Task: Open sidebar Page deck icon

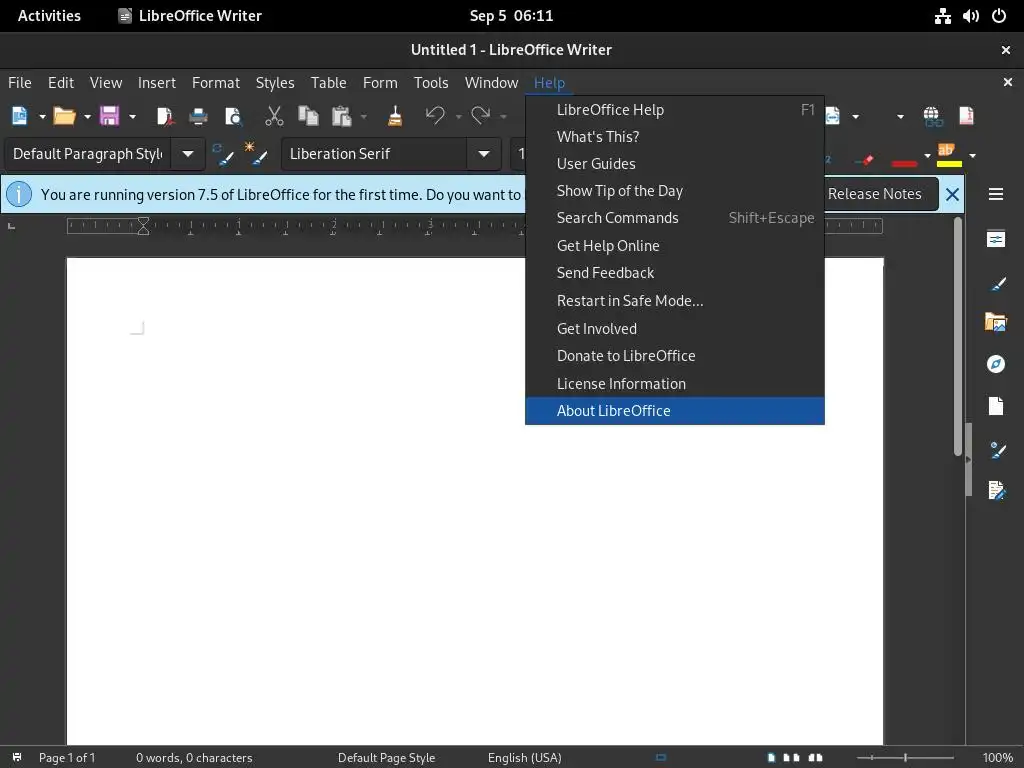Action: [x=996, y=406]
